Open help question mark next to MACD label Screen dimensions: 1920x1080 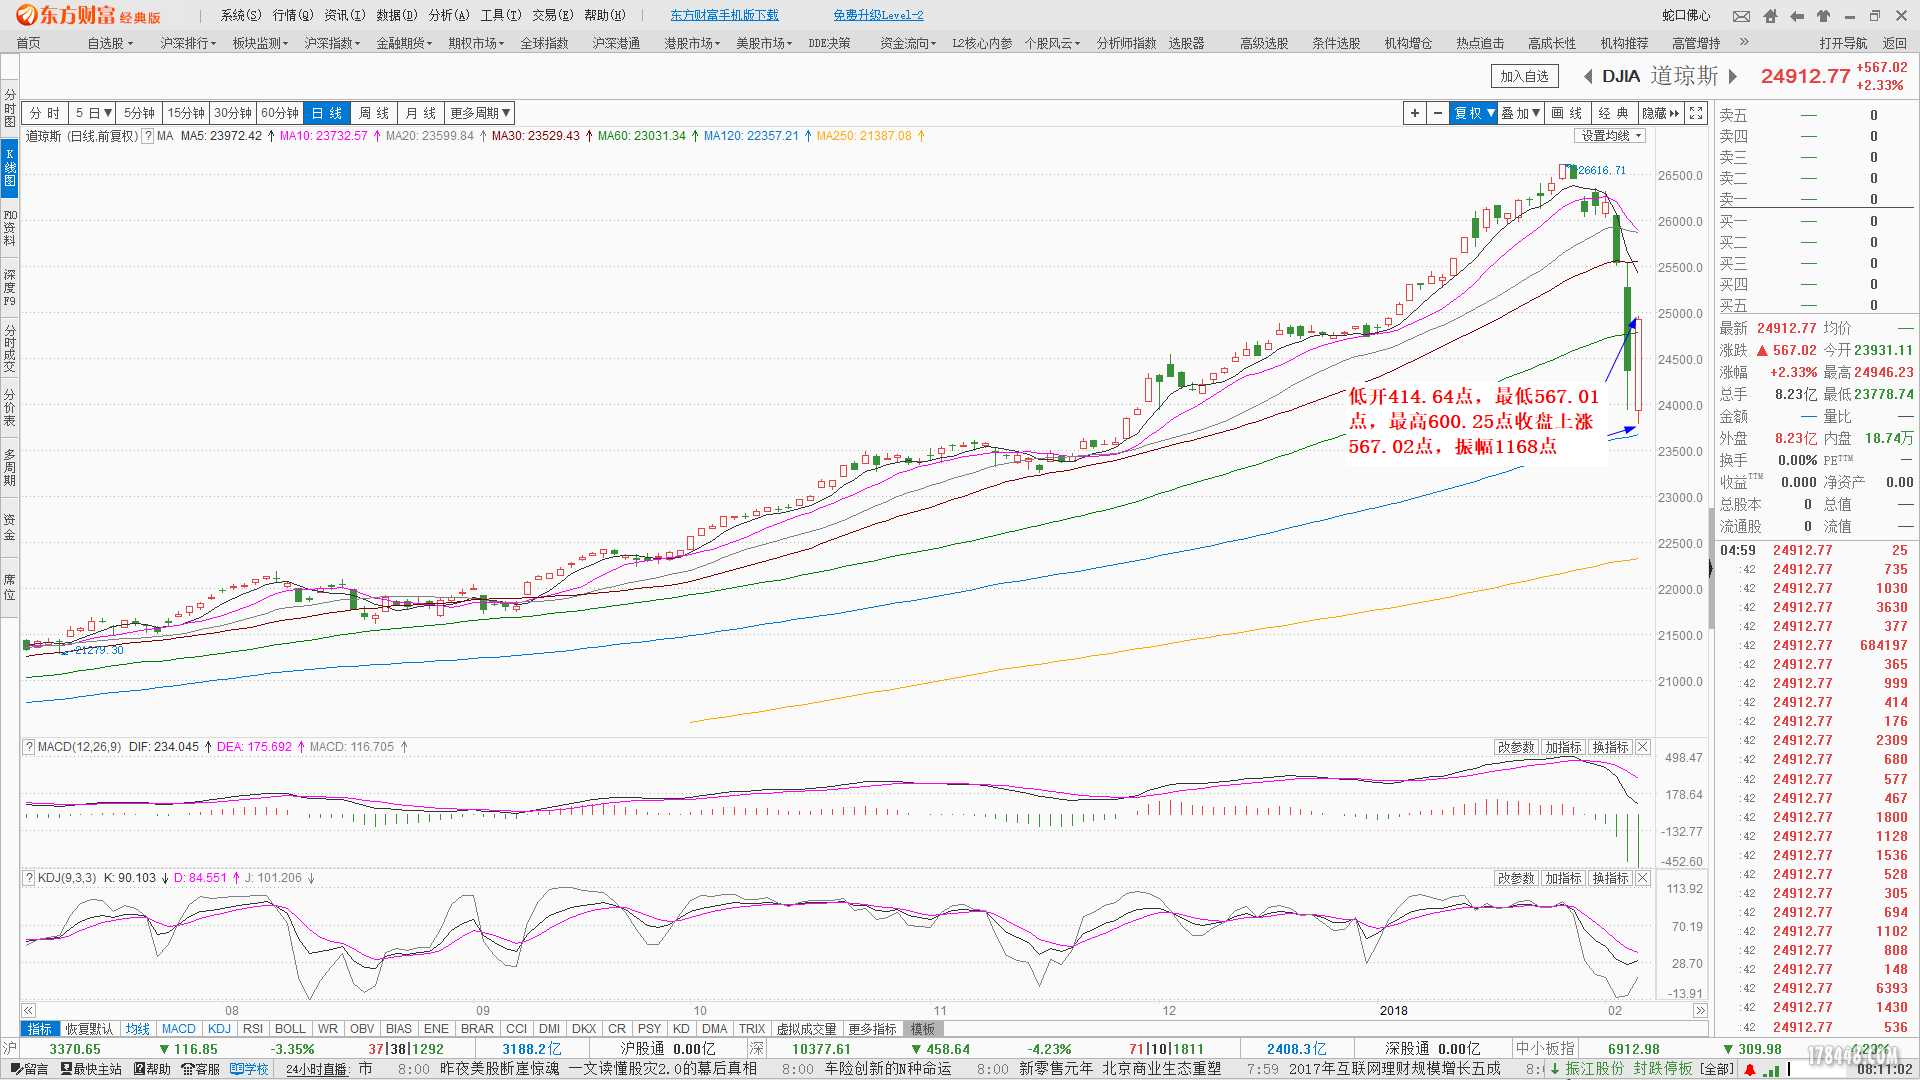[29, 747]
